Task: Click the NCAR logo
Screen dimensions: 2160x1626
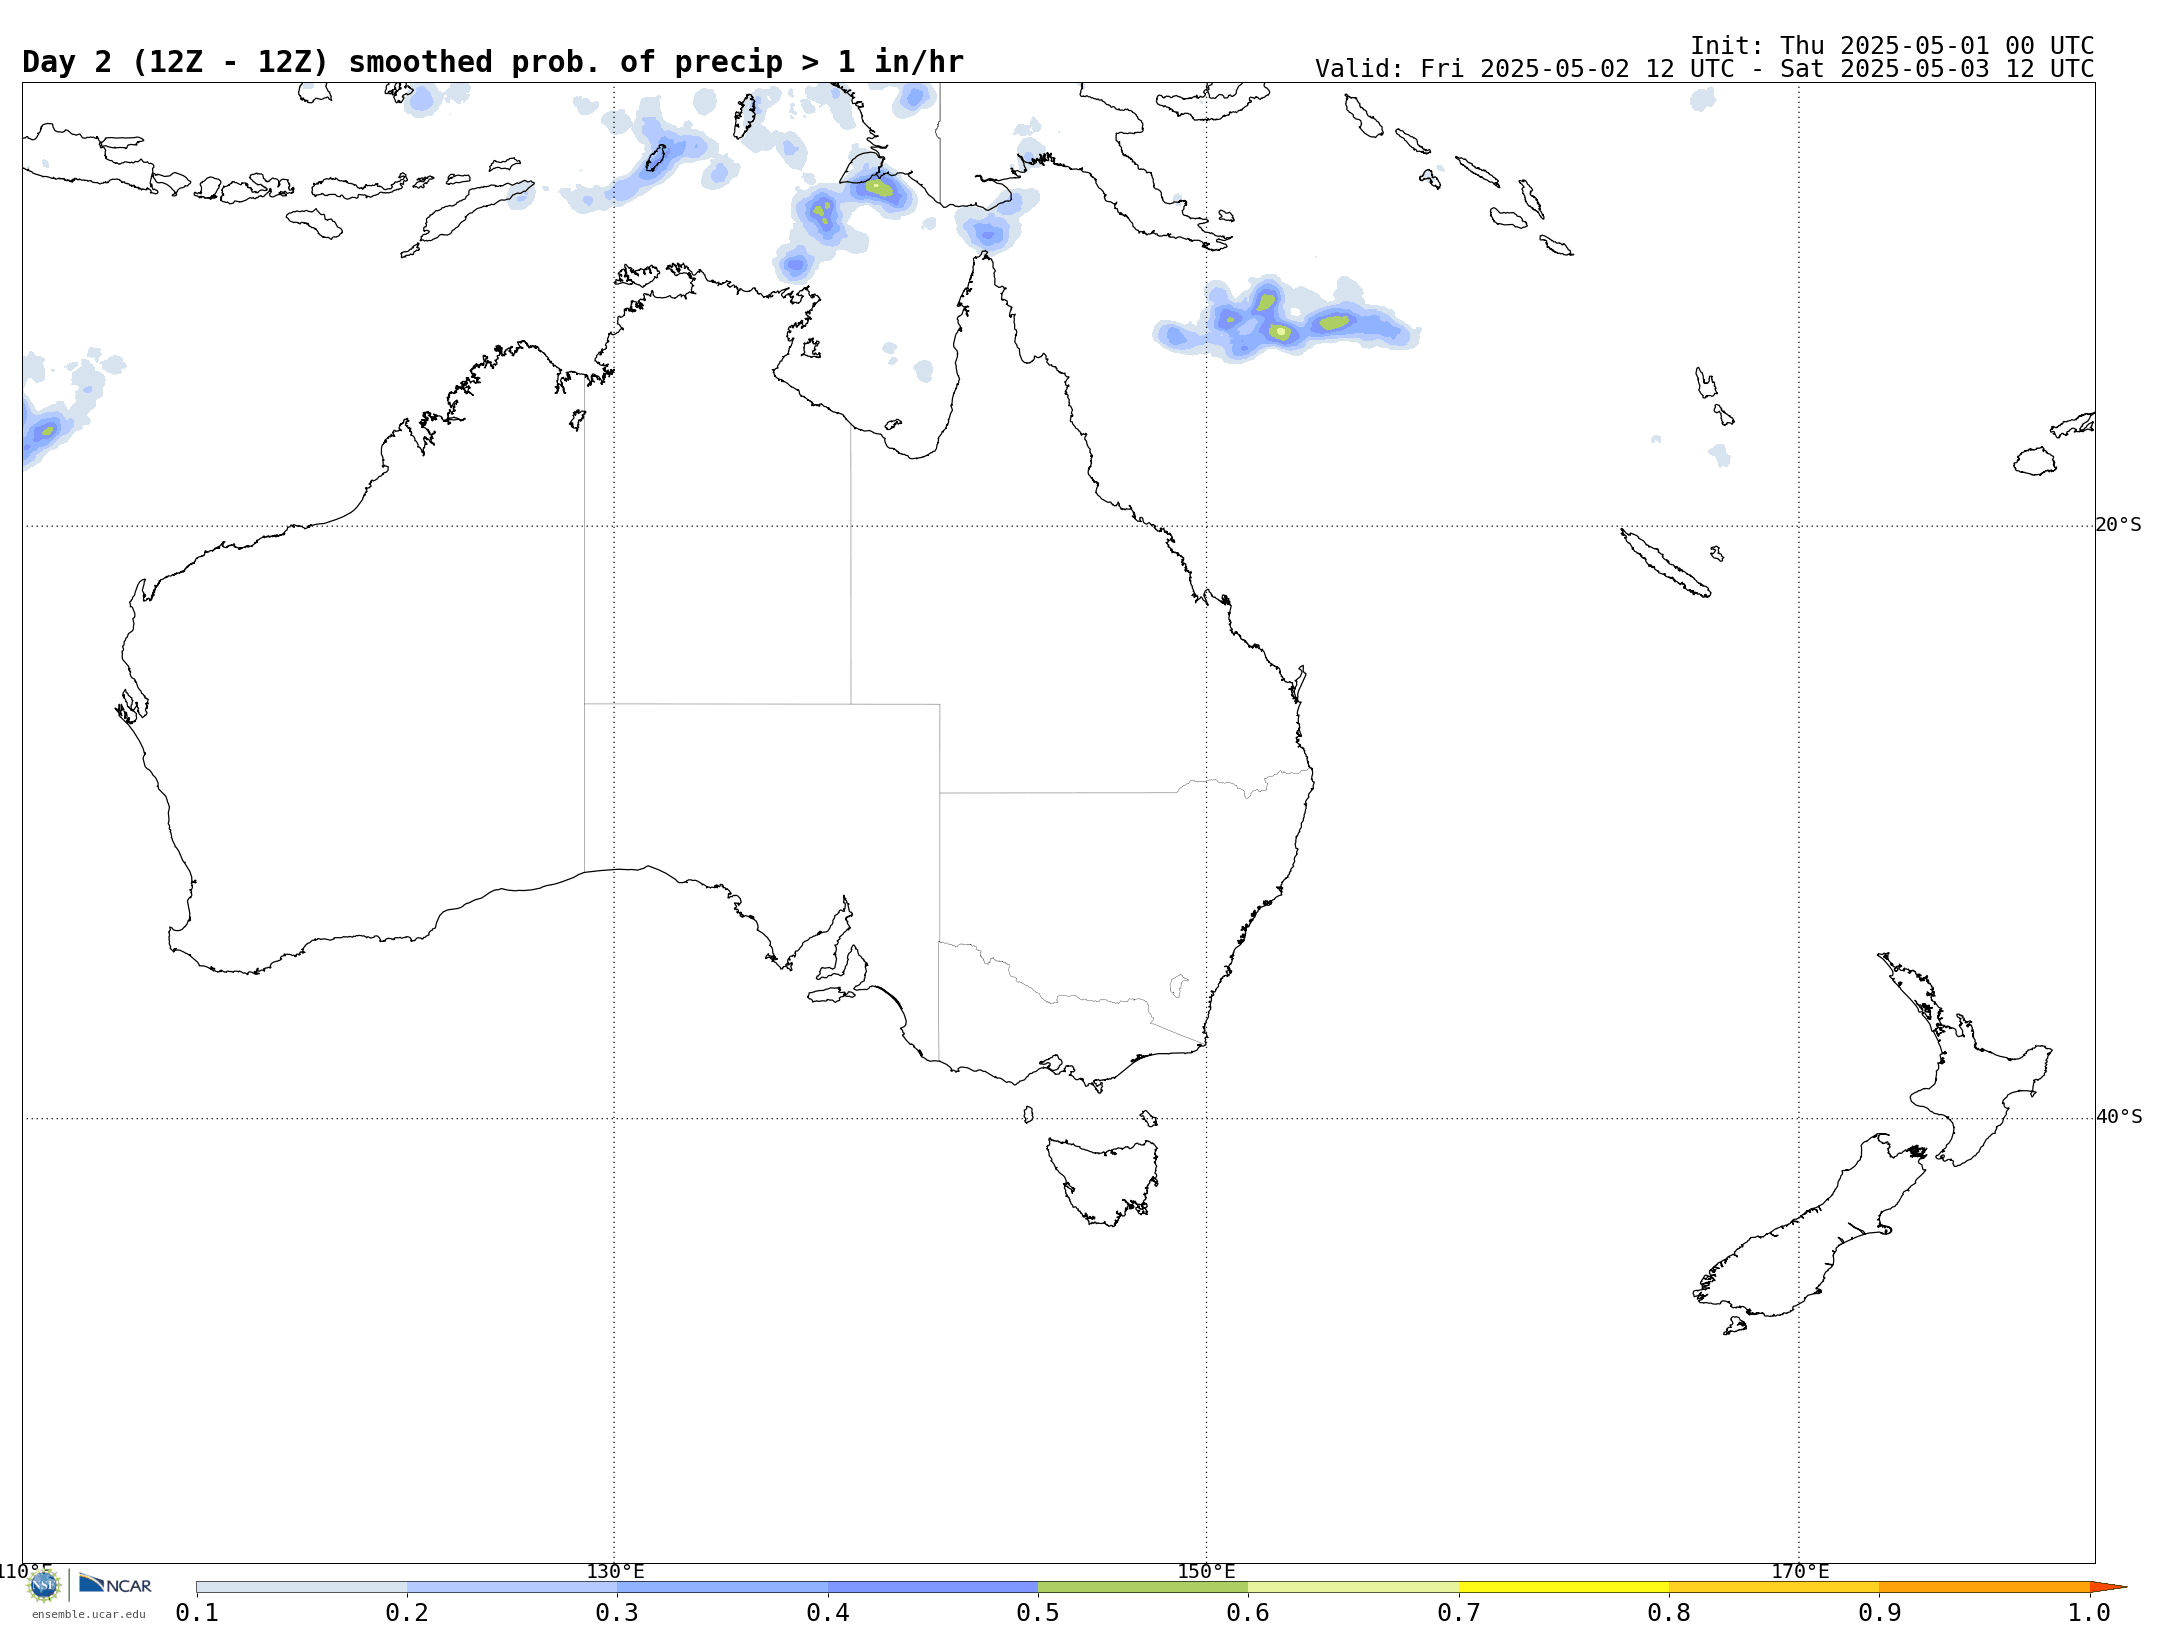Action: 115,1584
